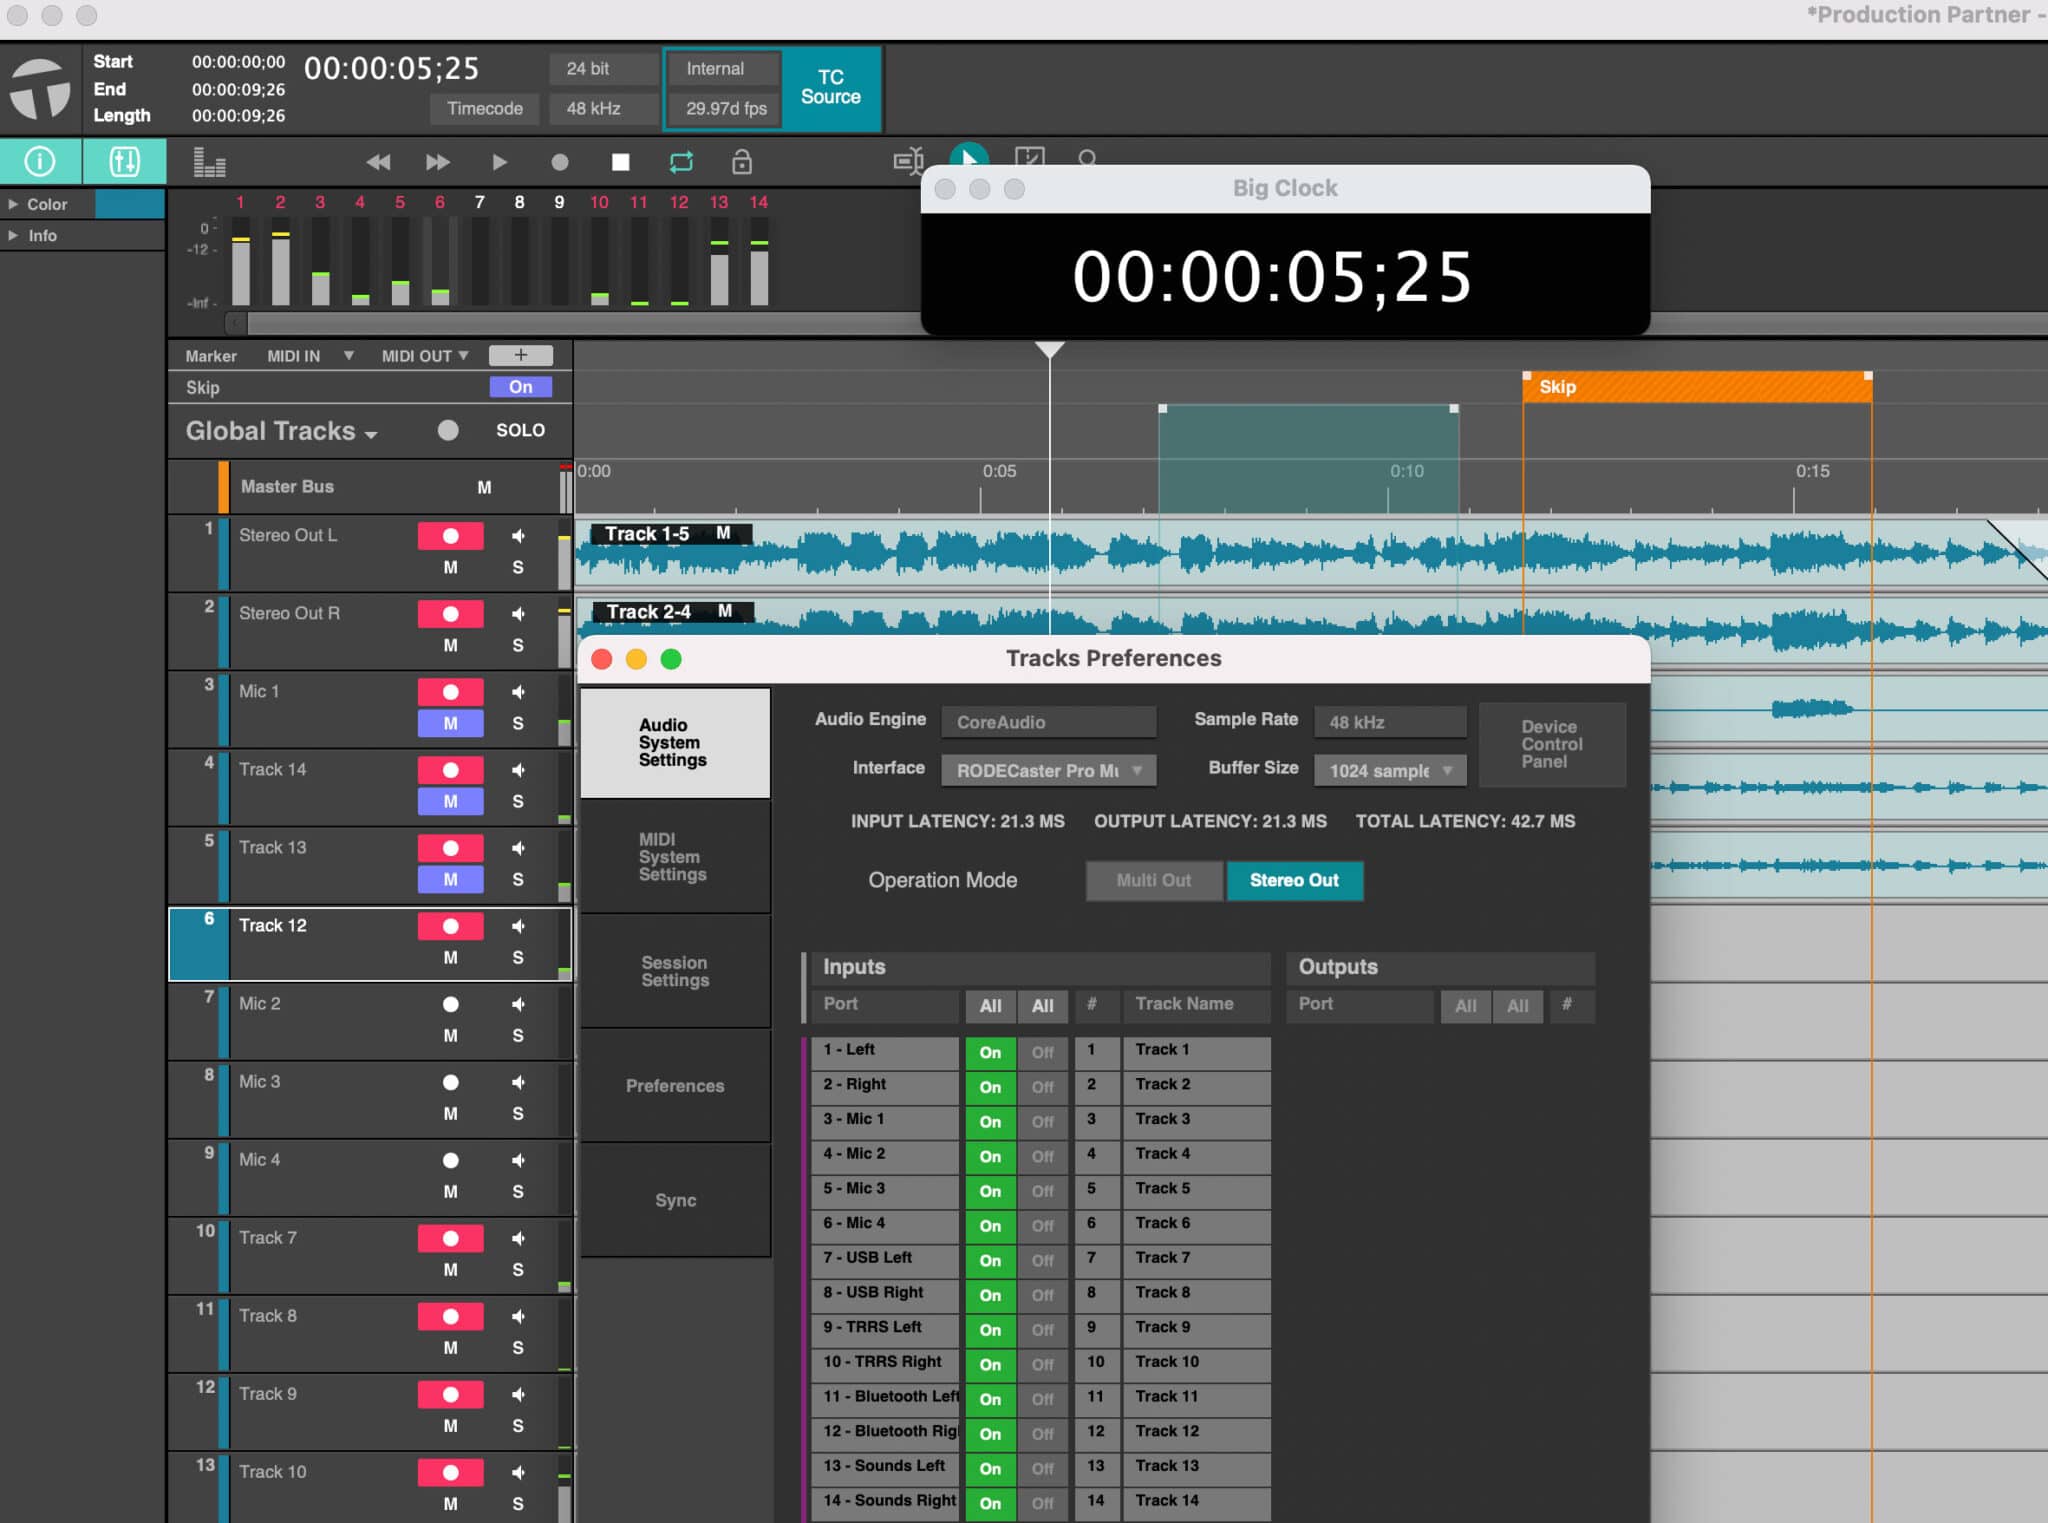Toggle the loop playback icon

(x=681, y=162)
